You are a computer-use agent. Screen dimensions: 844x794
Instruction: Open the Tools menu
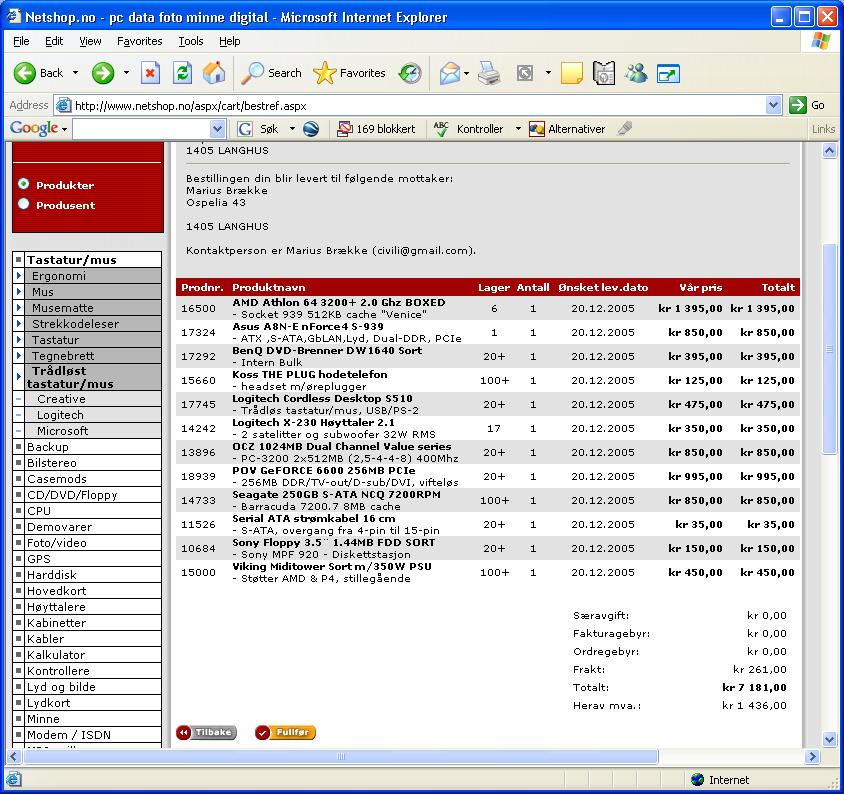pos(191,41)
